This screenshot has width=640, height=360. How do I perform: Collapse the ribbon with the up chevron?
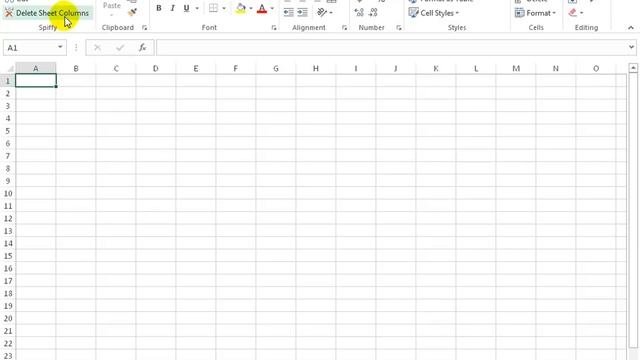631,28
